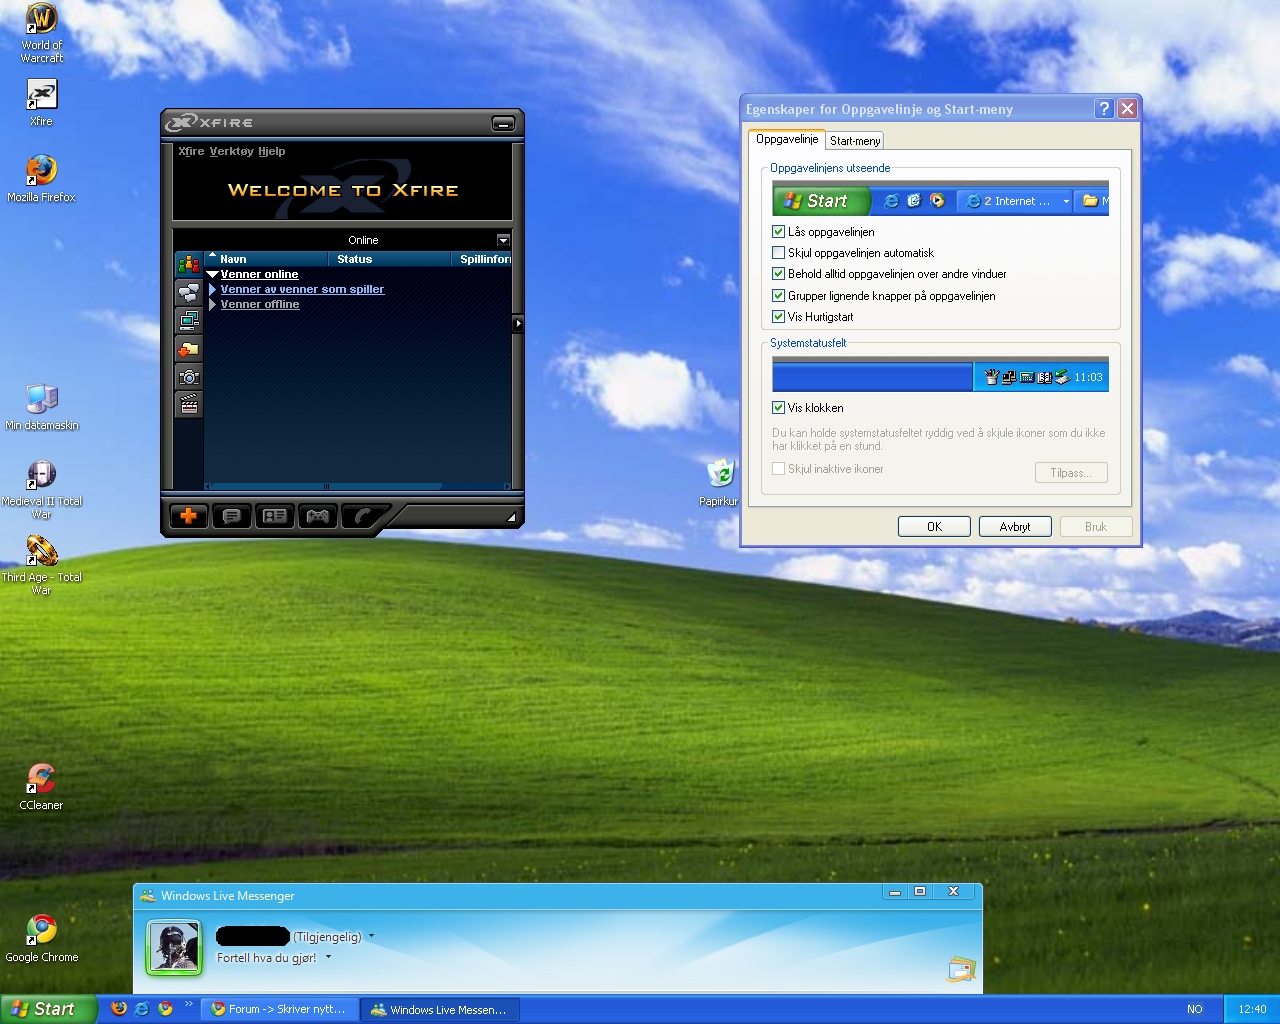Expand the Xfire side panel arrow
Screen dimensions: 1280x1024
click(518, 323)
